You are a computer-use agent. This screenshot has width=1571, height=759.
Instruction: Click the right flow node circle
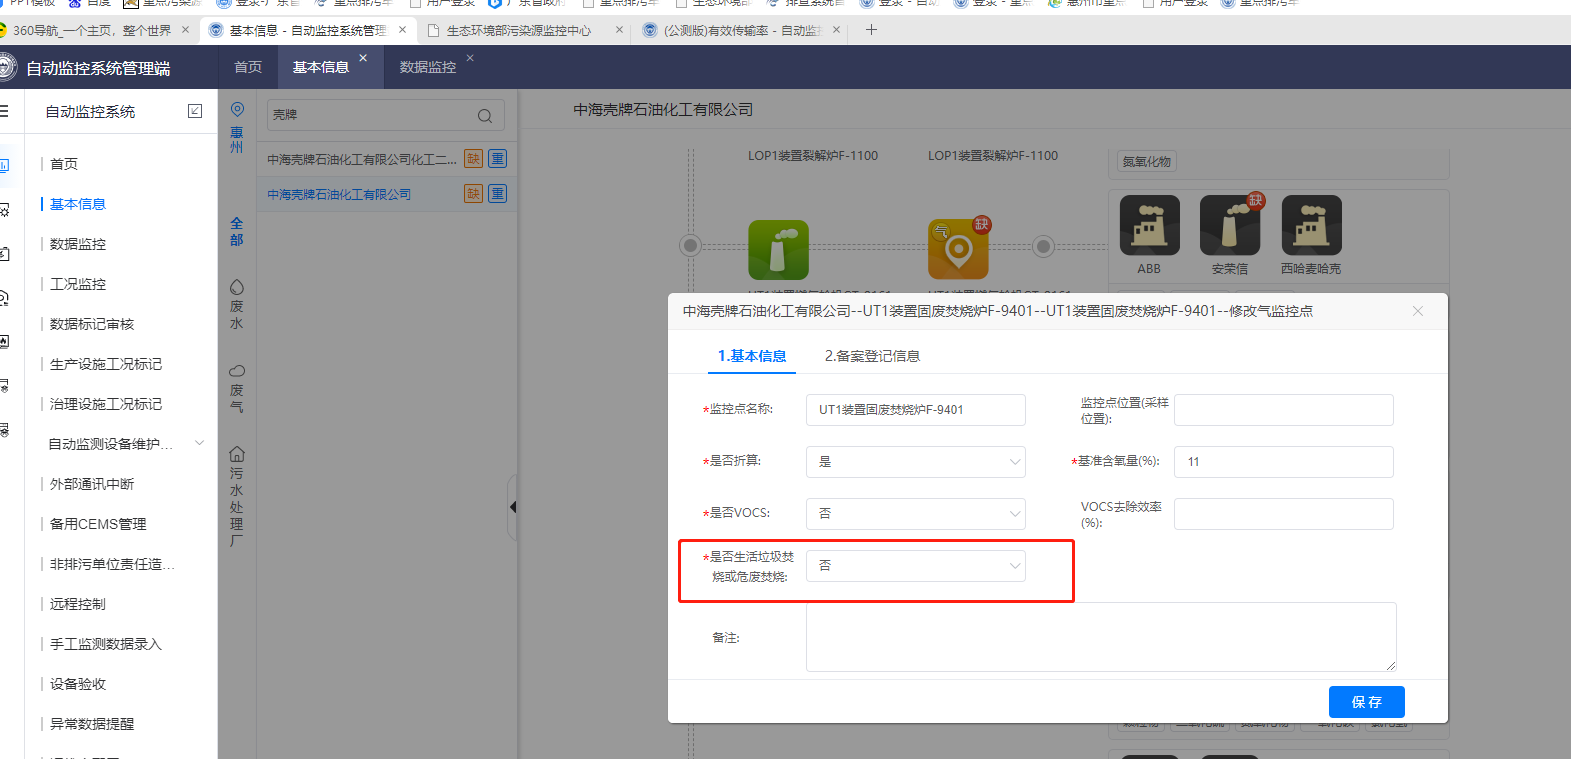click(1043, 245)
